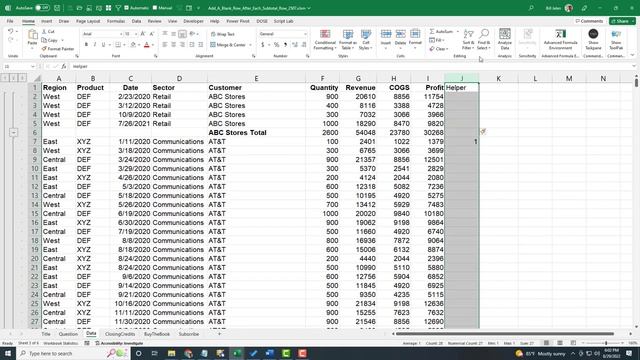Image resolution: width=640 pixels, height=360 pixels.
Task: Click the formula bar showing Helper
Action: (351, 66)
